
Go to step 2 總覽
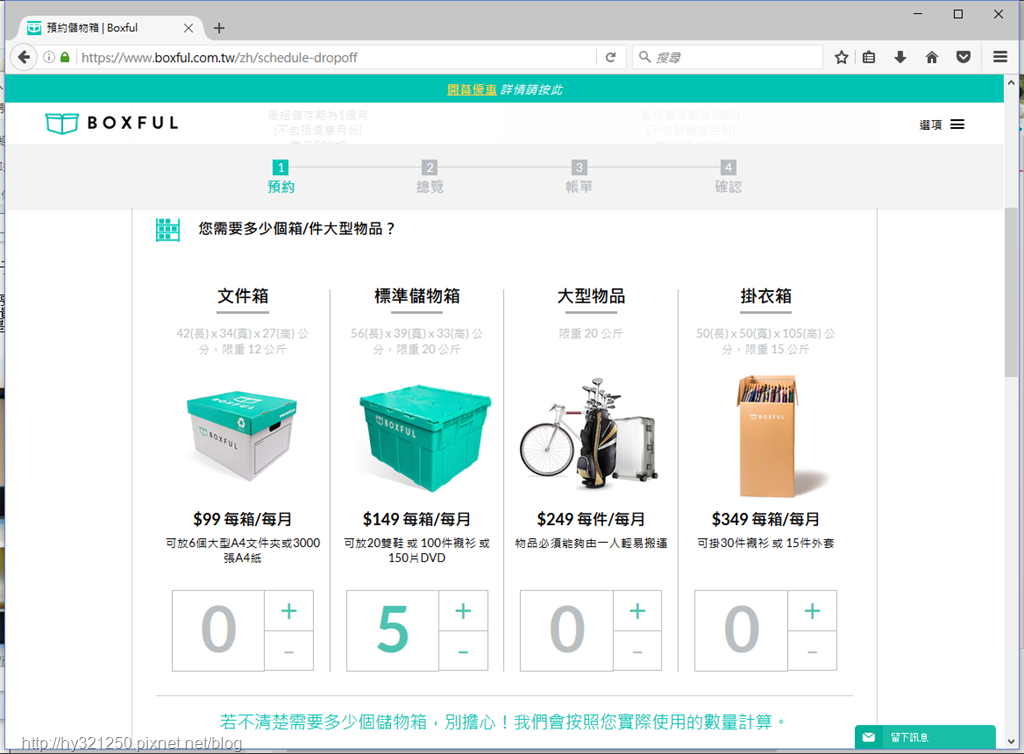(430, 177)
